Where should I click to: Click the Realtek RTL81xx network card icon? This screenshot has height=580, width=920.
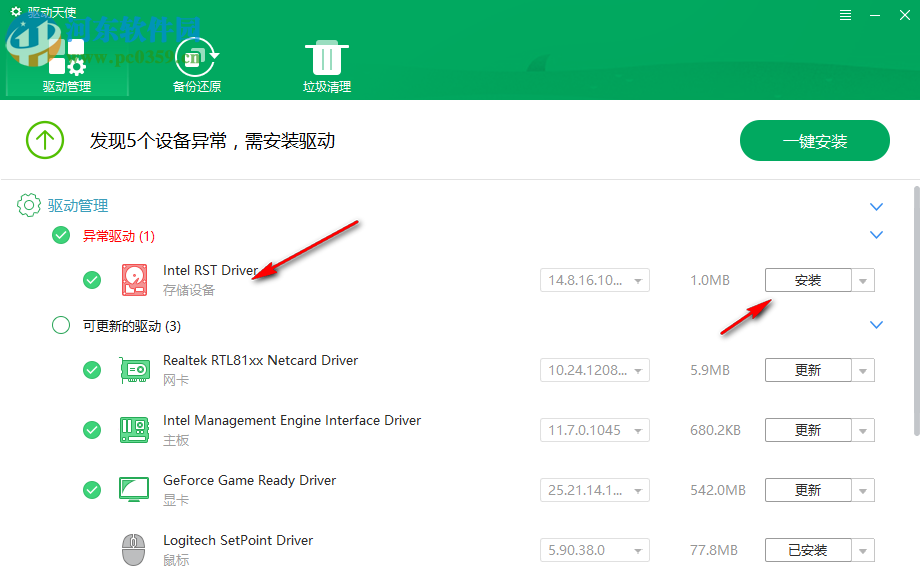click(134, 370)
